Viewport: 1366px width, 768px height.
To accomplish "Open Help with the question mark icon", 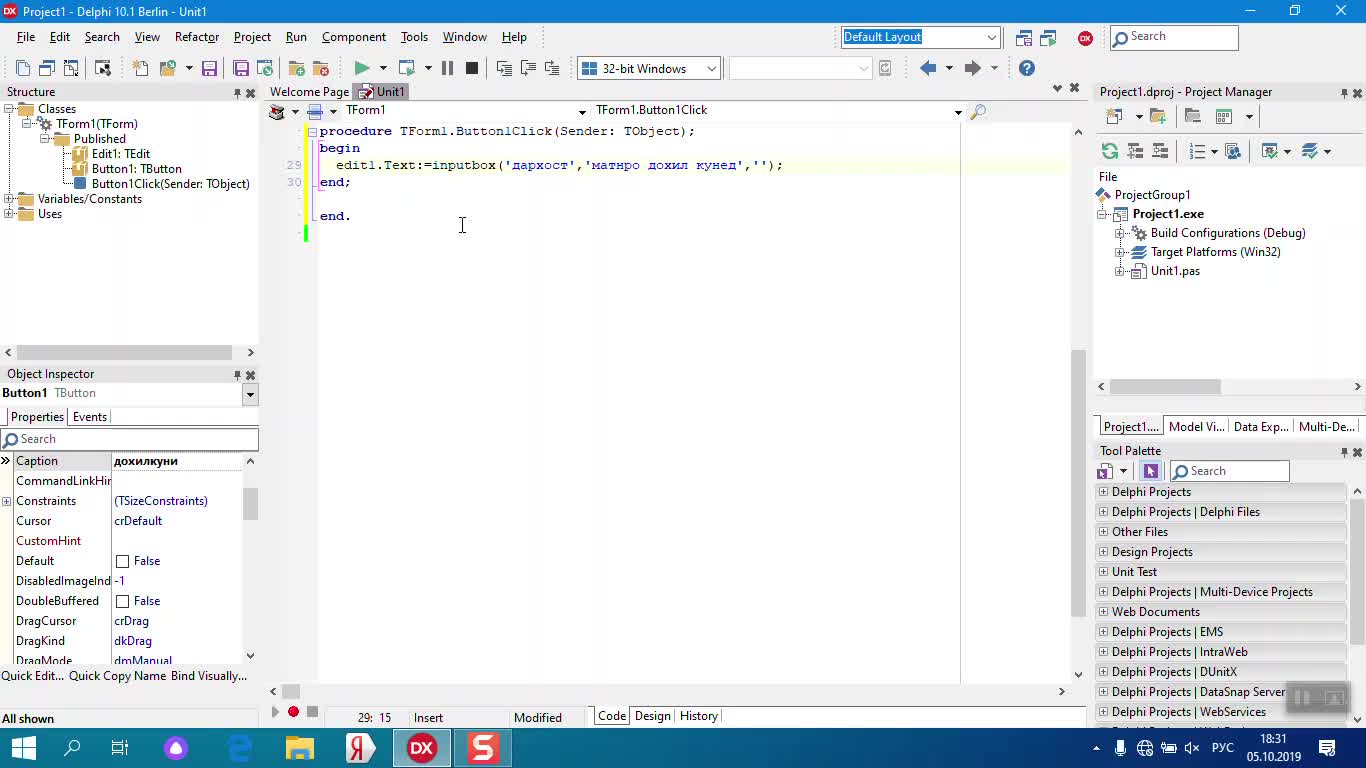I will (x=1027, y=68).
